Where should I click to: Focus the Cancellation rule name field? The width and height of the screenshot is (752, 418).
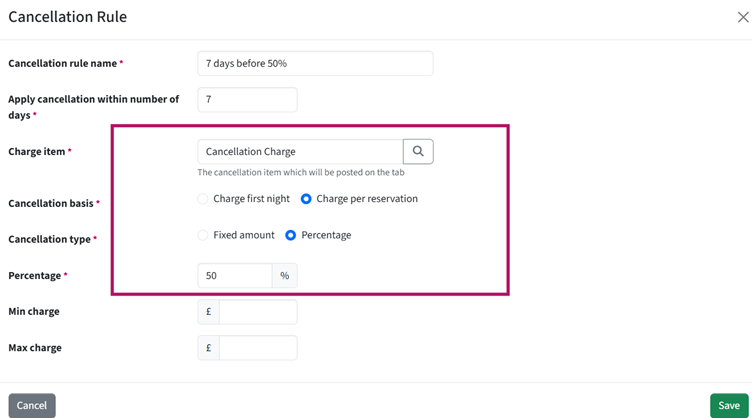click(315, 63)
